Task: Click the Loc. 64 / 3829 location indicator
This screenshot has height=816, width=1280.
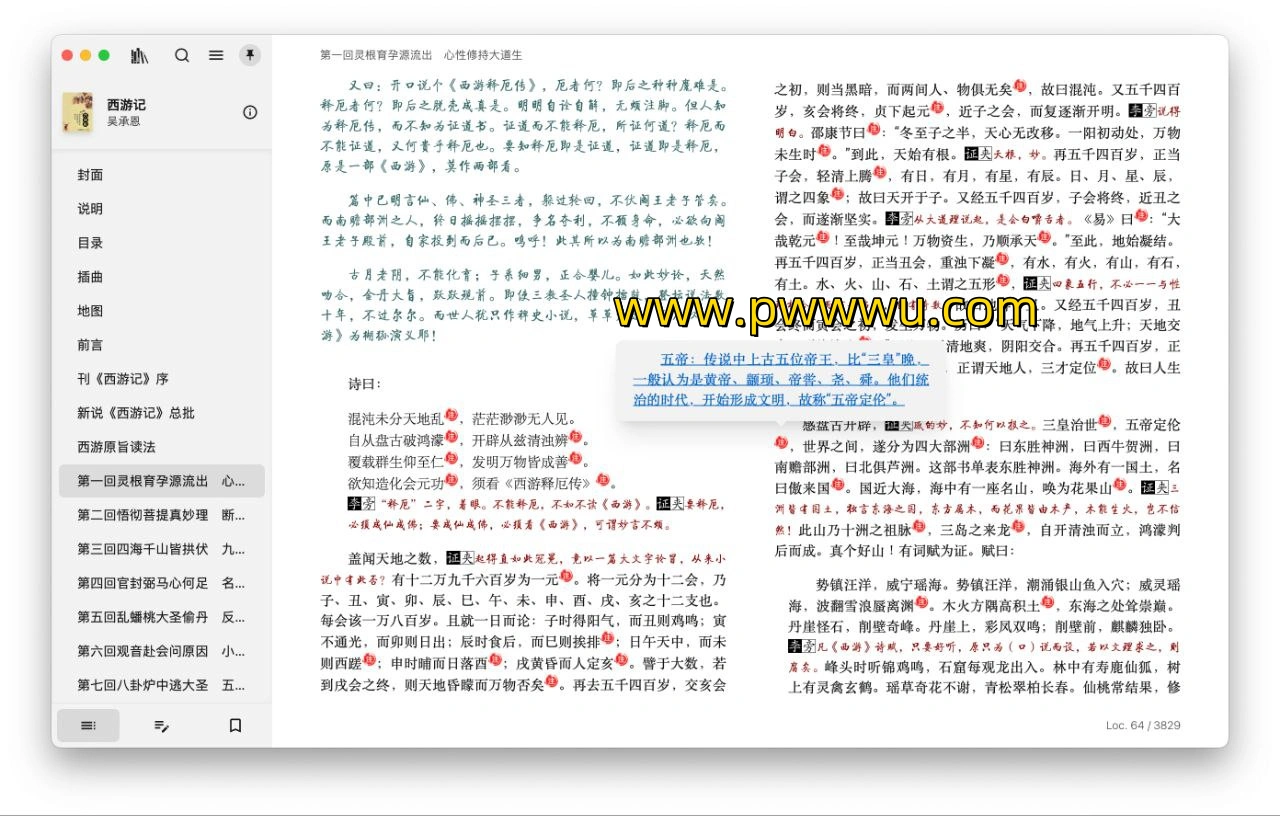Action: pos(1143,725)
